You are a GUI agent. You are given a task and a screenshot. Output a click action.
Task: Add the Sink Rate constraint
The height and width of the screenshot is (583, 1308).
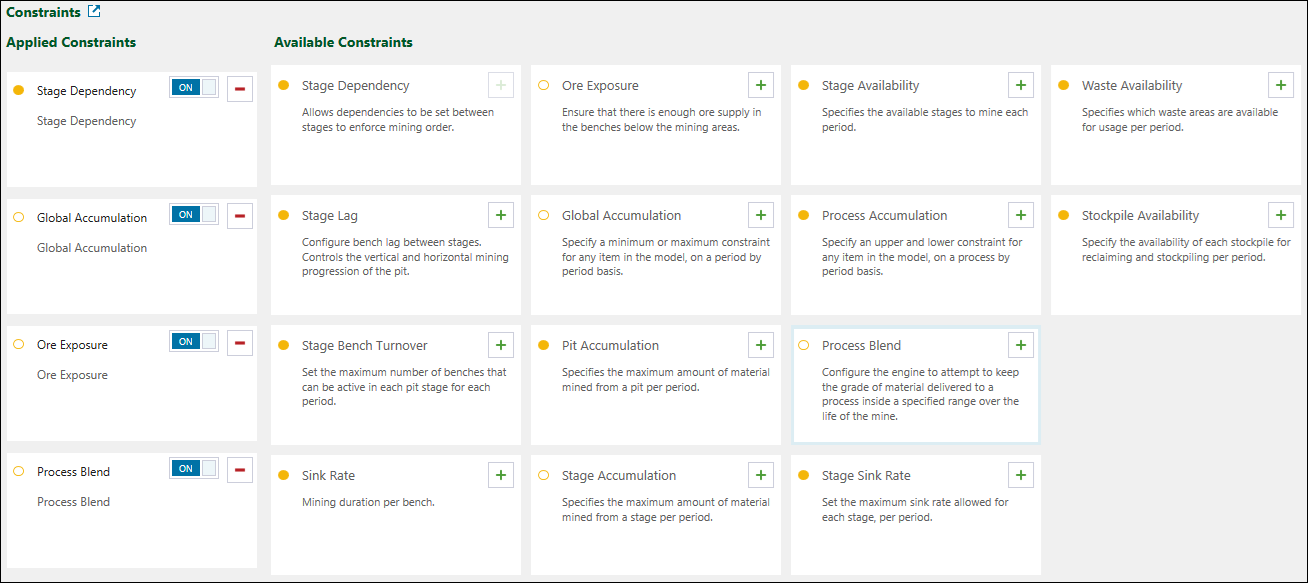click(x=500, y=475)
